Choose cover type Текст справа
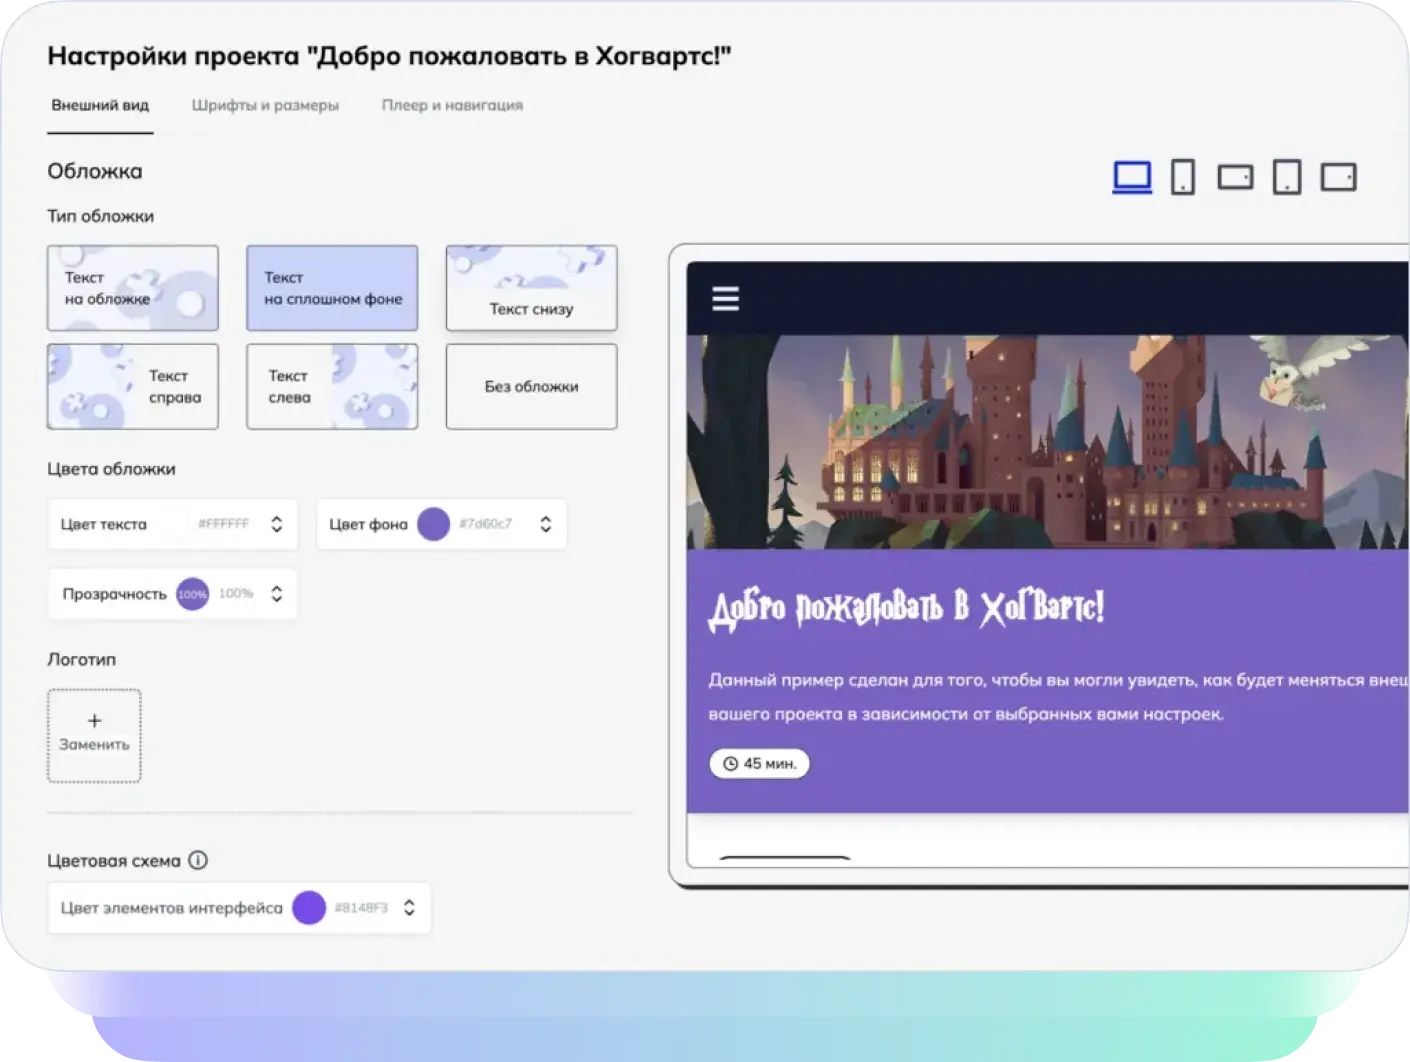1410x1062 pixels. coord(133,387)
